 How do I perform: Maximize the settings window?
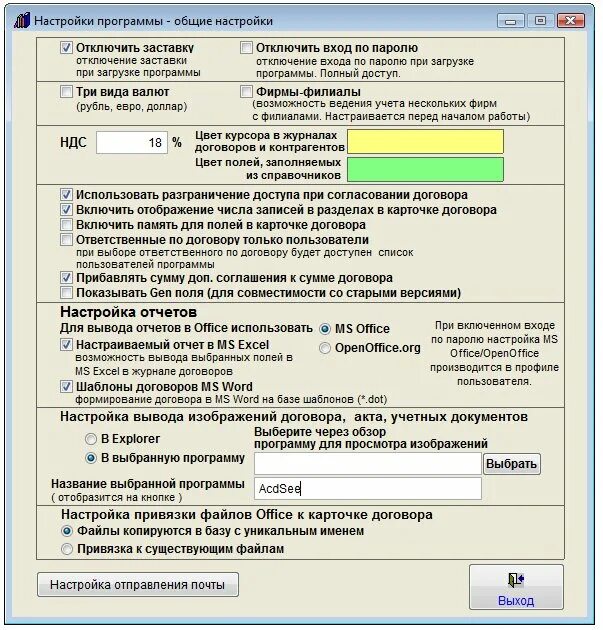pos(540,21)
